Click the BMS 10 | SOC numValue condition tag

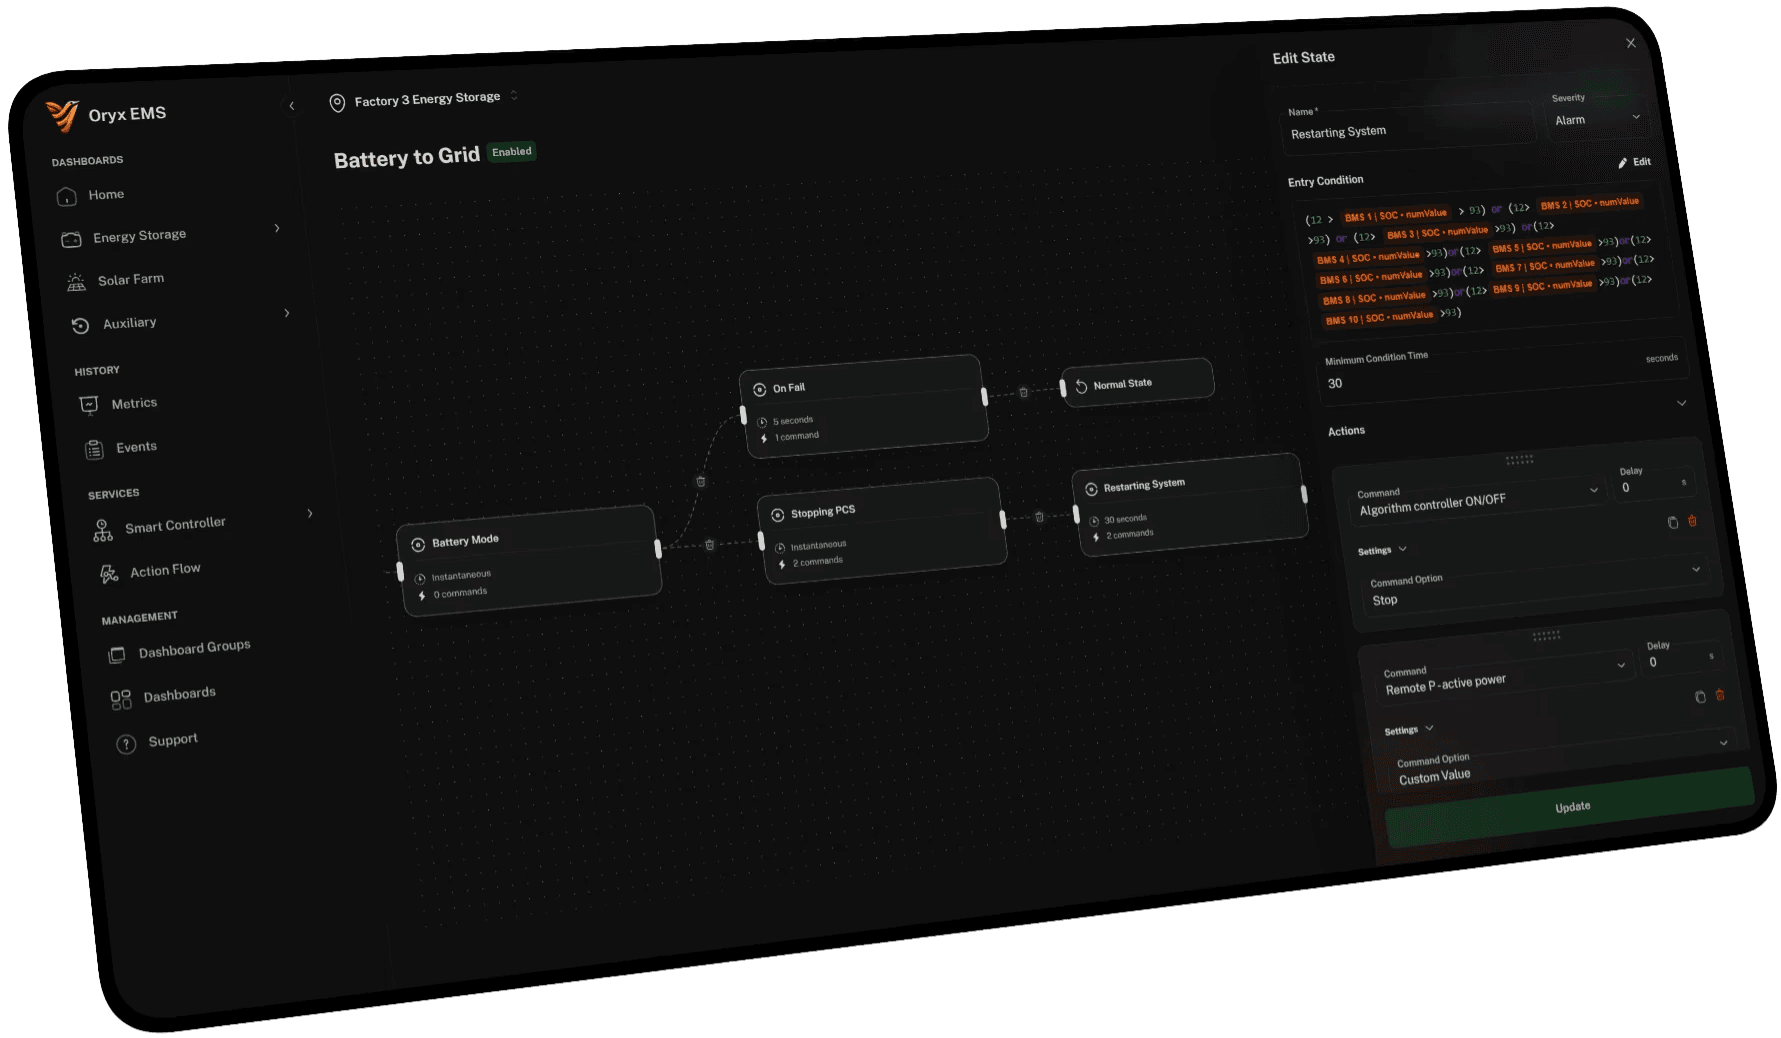pos(1379,318)
